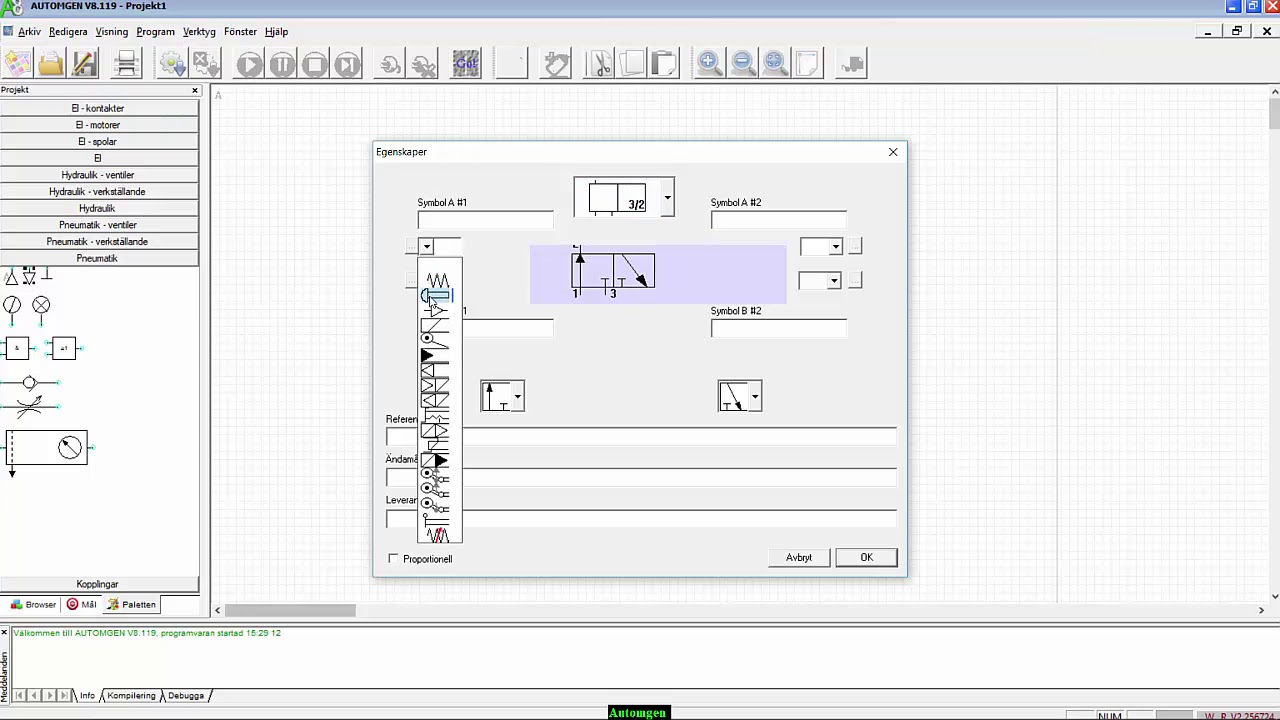Open the 3/2 valve type dropdown

click(x=667, y=197)
